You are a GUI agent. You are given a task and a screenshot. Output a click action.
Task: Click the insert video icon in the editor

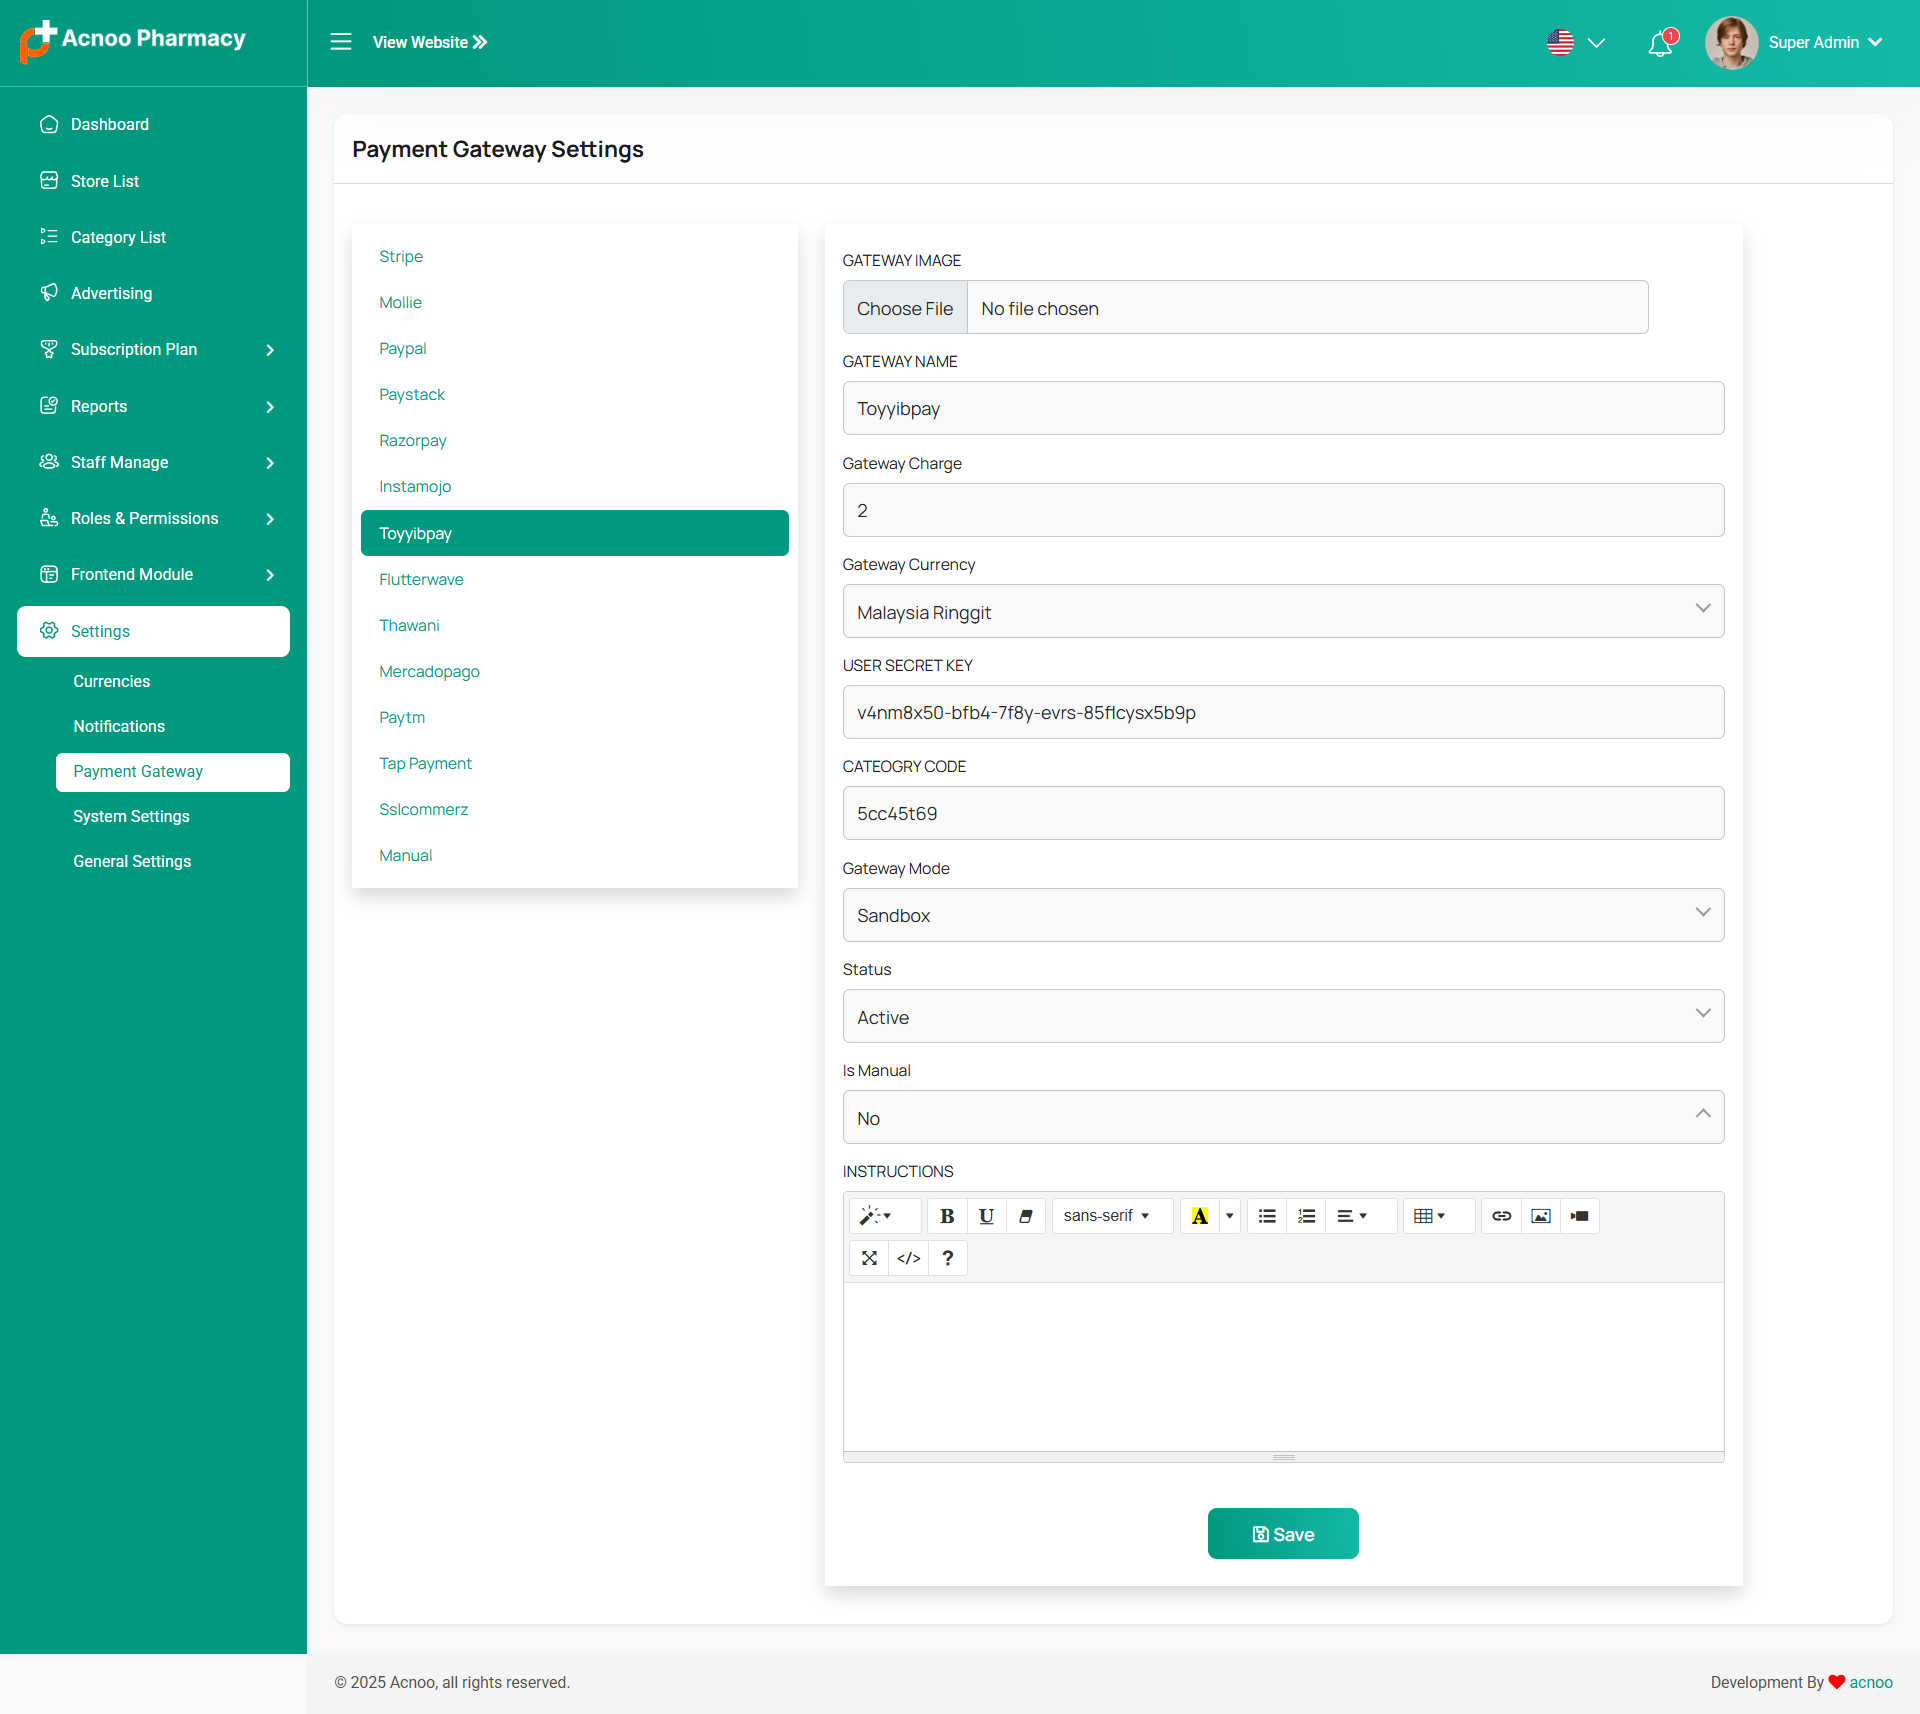click(x=1580, y=1216)
